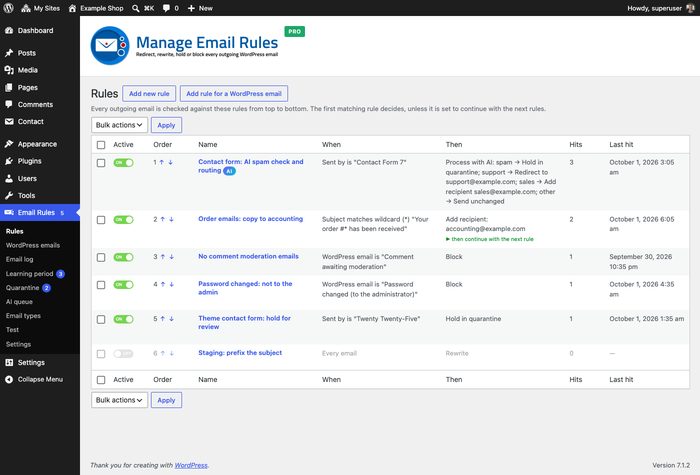Go to Posts in sidebar
The width and height of the screenshot is (700, 475).
point(40,53)
